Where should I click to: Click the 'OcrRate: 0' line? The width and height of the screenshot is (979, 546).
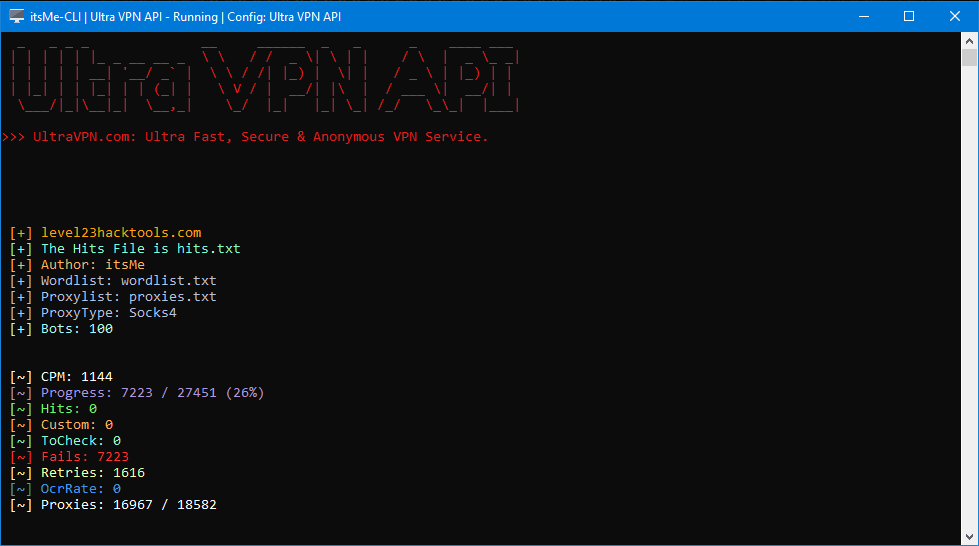[66, 489]
